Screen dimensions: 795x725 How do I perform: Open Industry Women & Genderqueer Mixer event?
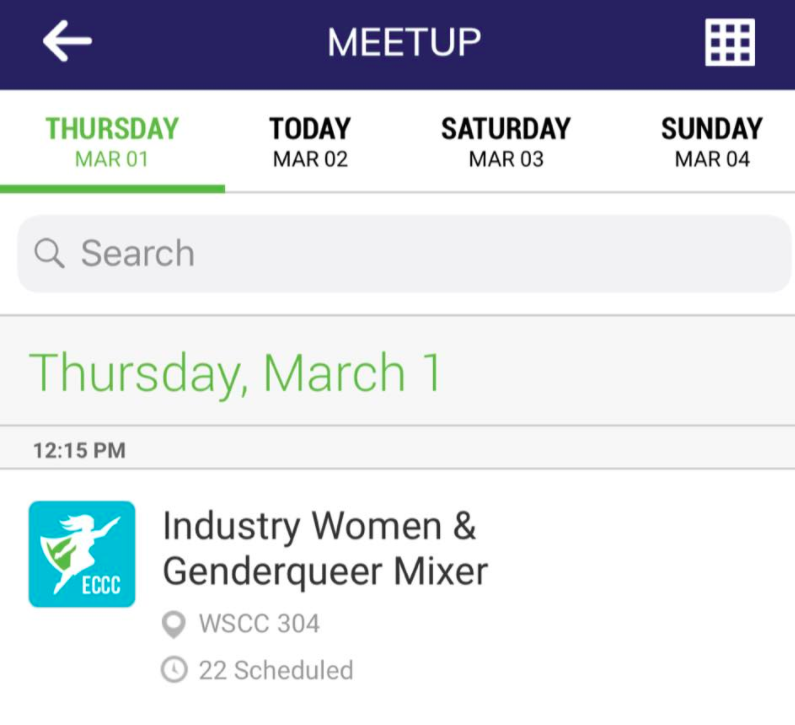tap(325, 548)
